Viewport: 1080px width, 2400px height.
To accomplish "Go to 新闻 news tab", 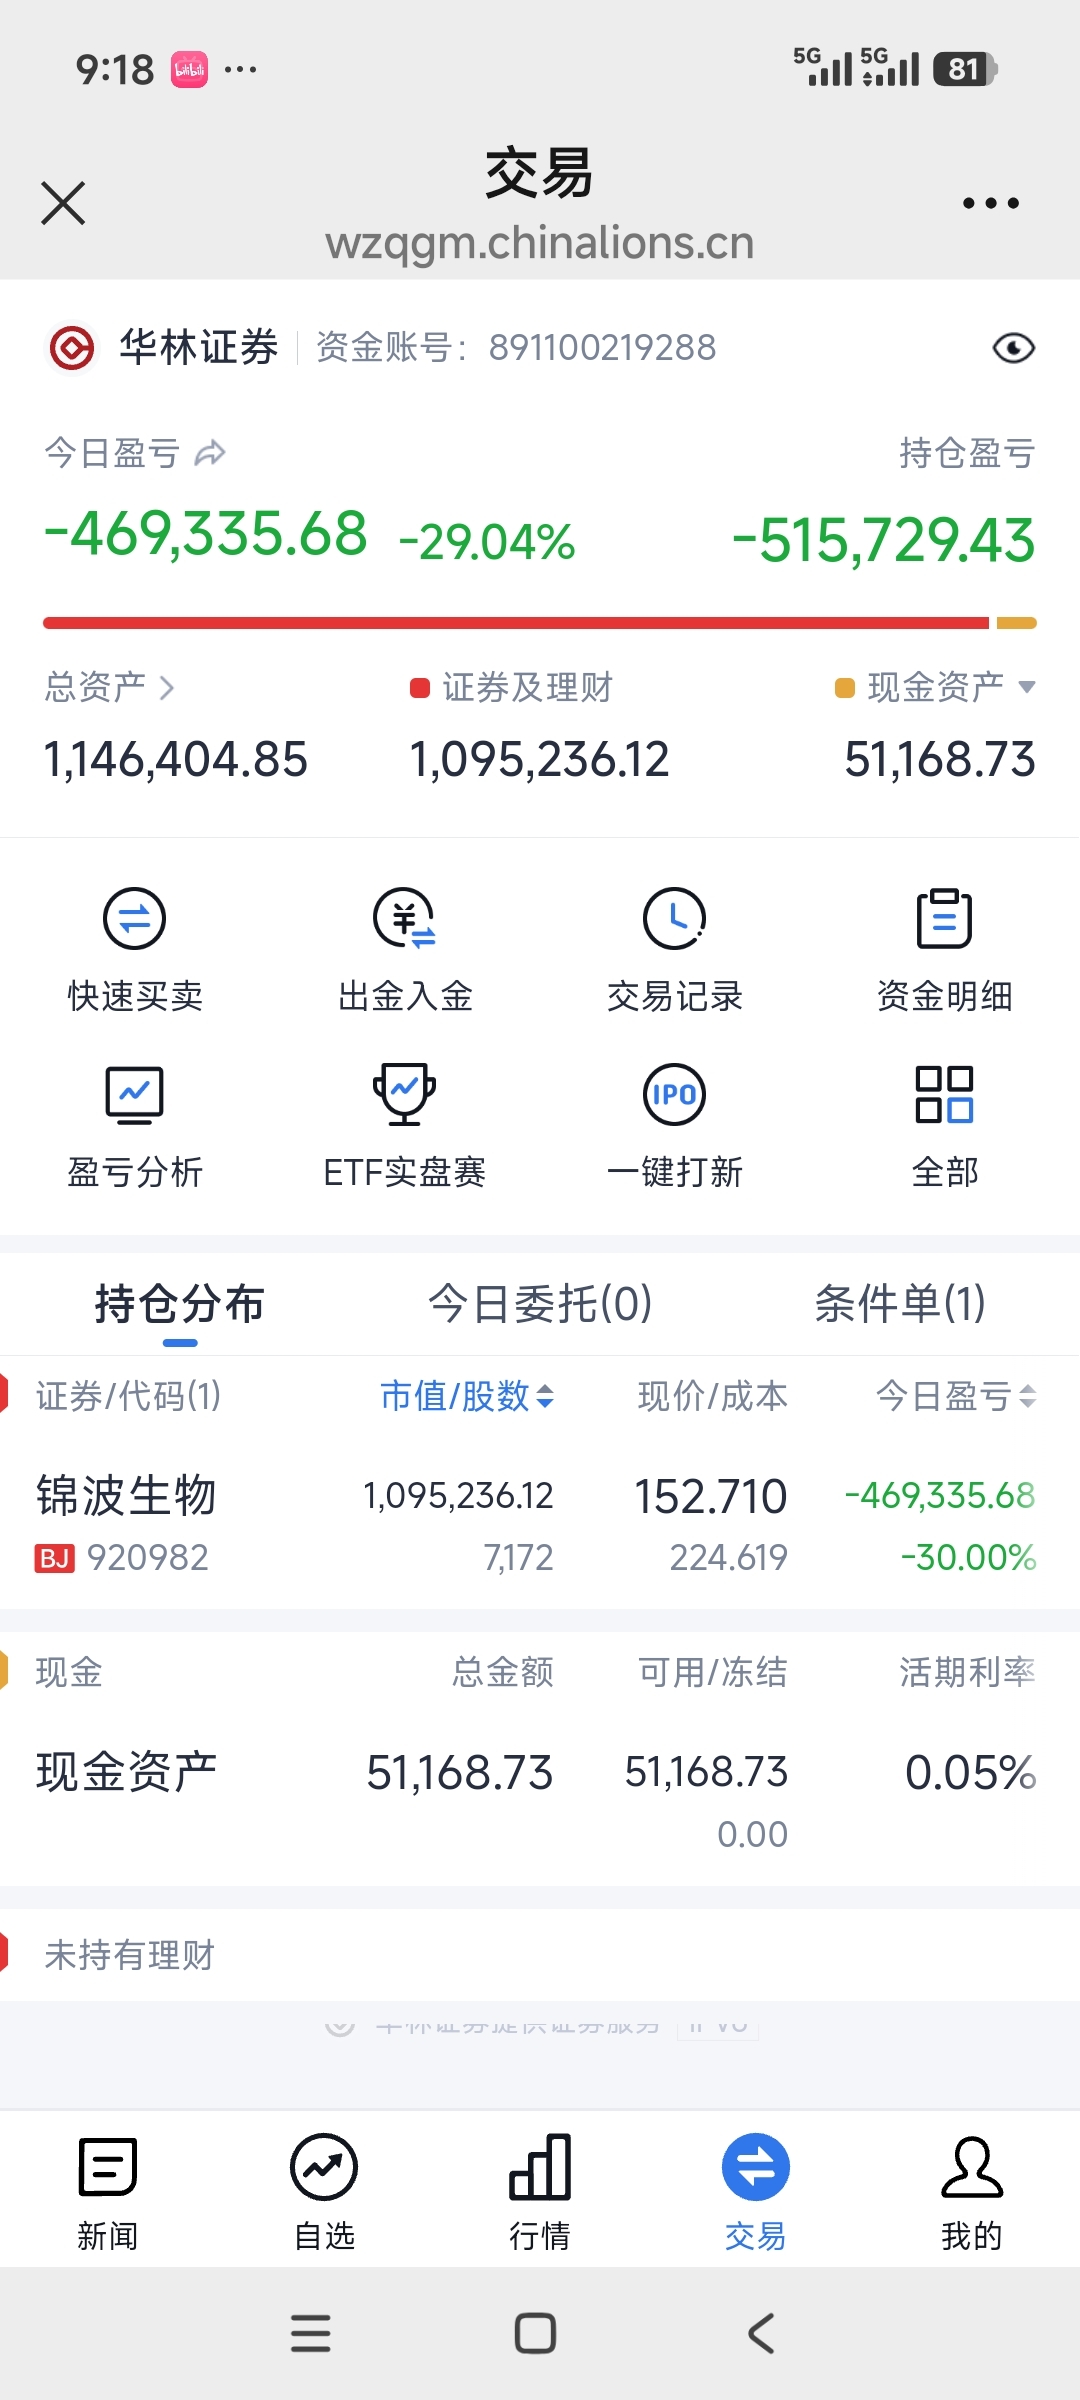I will point(108,2193).
